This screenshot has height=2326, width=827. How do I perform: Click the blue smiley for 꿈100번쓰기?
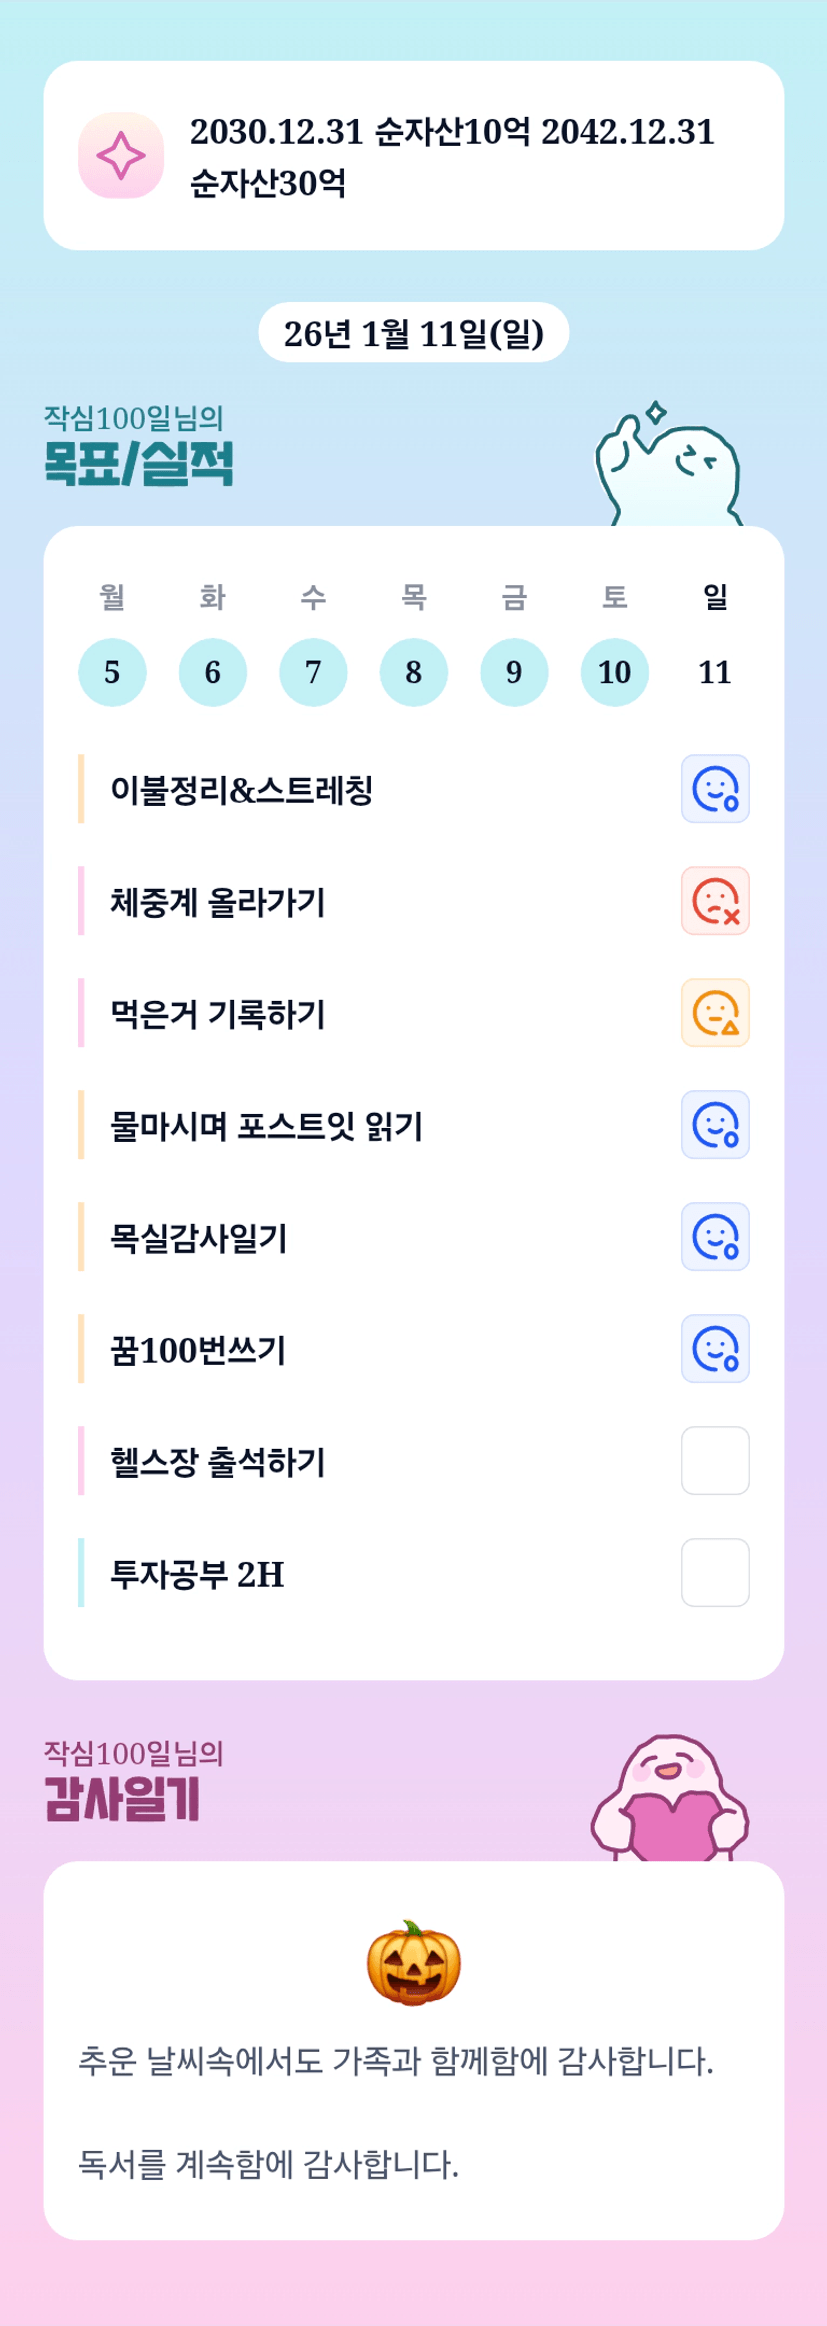coord(715,1349)
